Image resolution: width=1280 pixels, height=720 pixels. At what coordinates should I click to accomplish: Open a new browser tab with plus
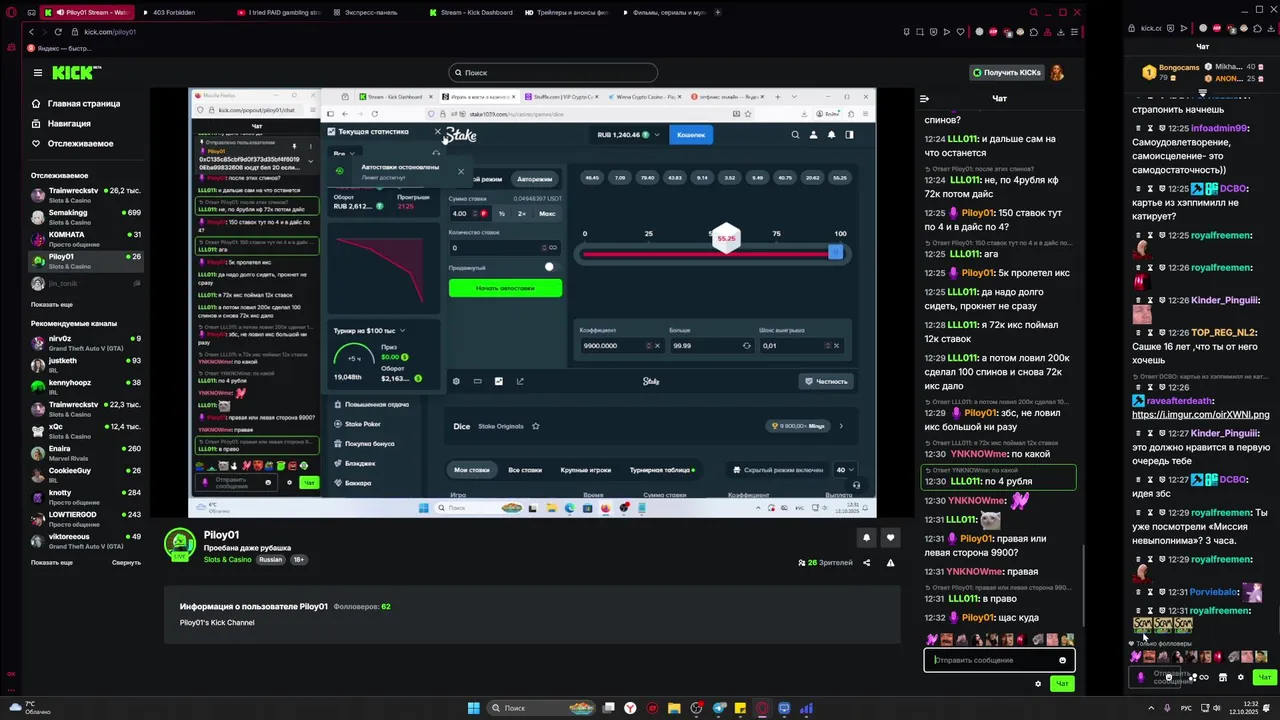tap(718, 12)
